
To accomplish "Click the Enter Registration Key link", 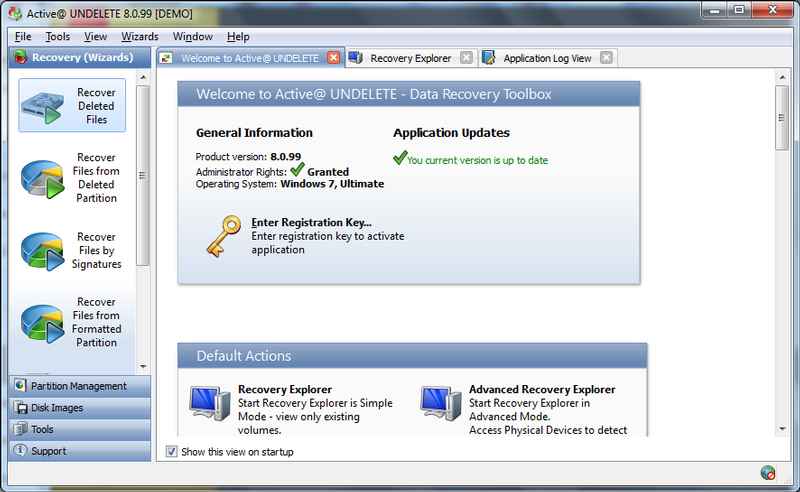I will pyautogui.click(x=311, y=222).
